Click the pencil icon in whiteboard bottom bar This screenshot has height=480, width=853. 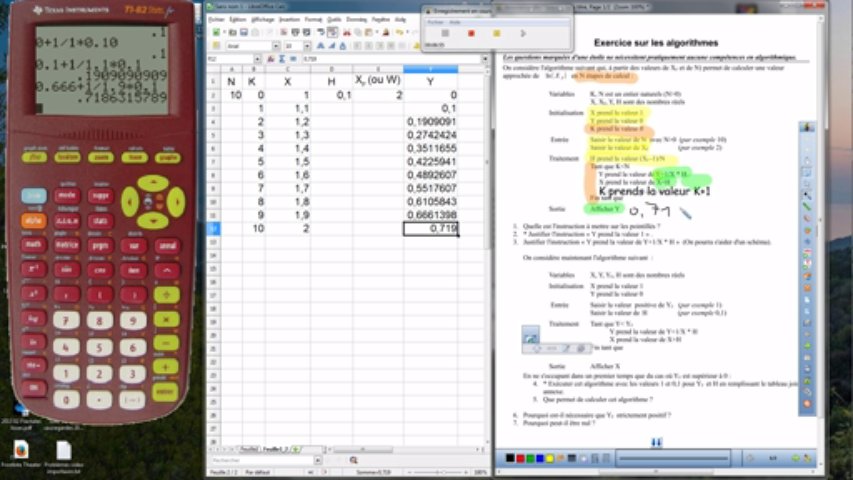pos(807,459)
